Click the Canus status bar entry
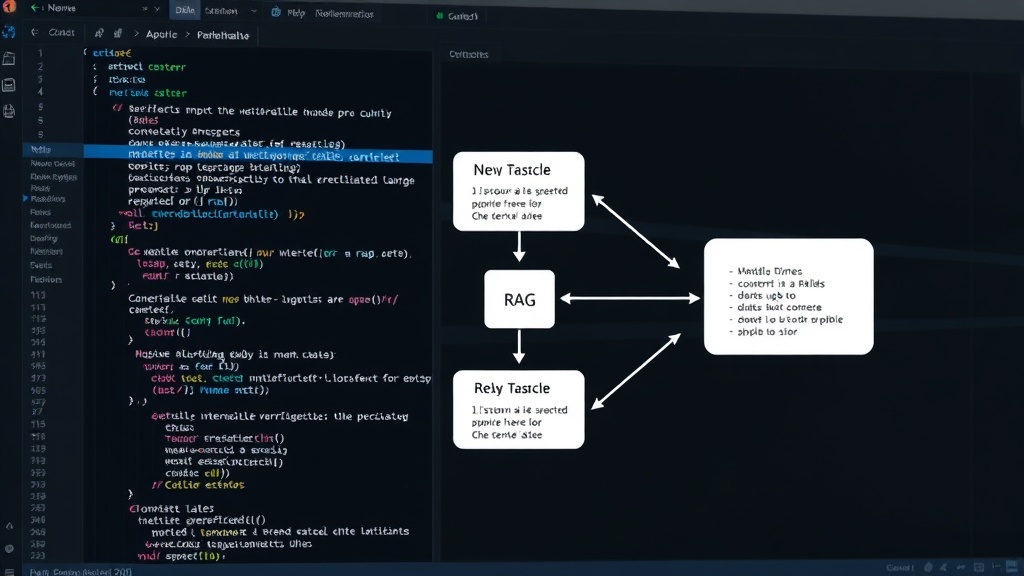Viewport: 1024px width, 576px height. [900, 568]
